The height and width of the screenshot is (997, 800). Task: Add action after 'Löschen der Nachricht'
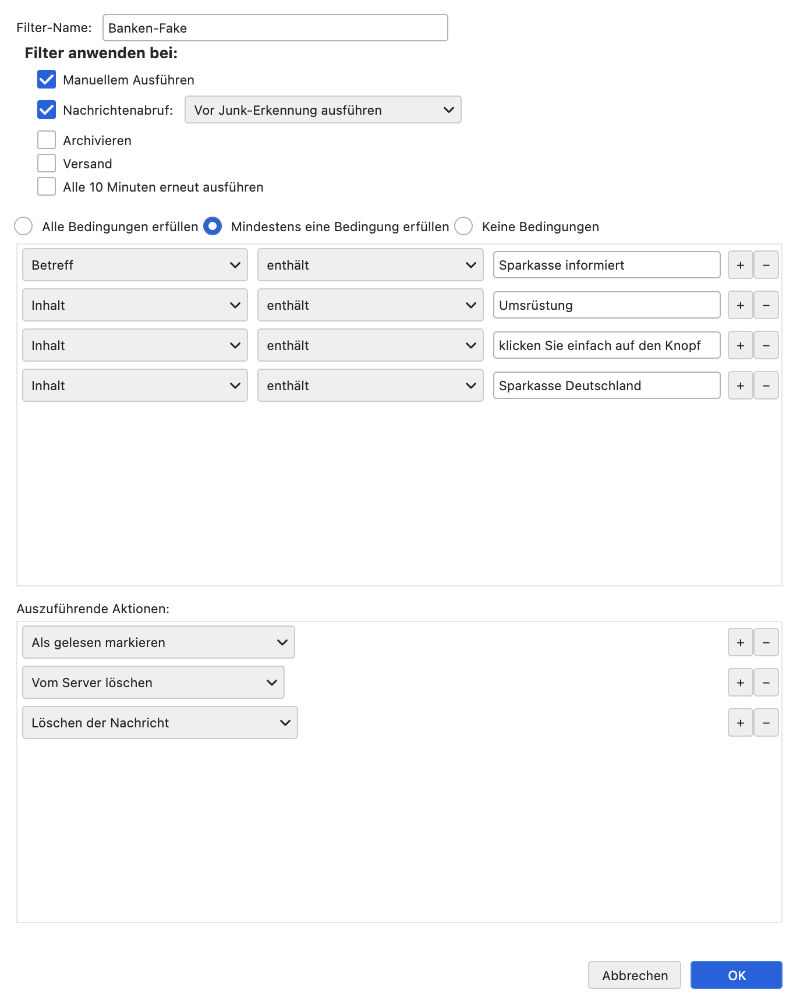[740, 722]
